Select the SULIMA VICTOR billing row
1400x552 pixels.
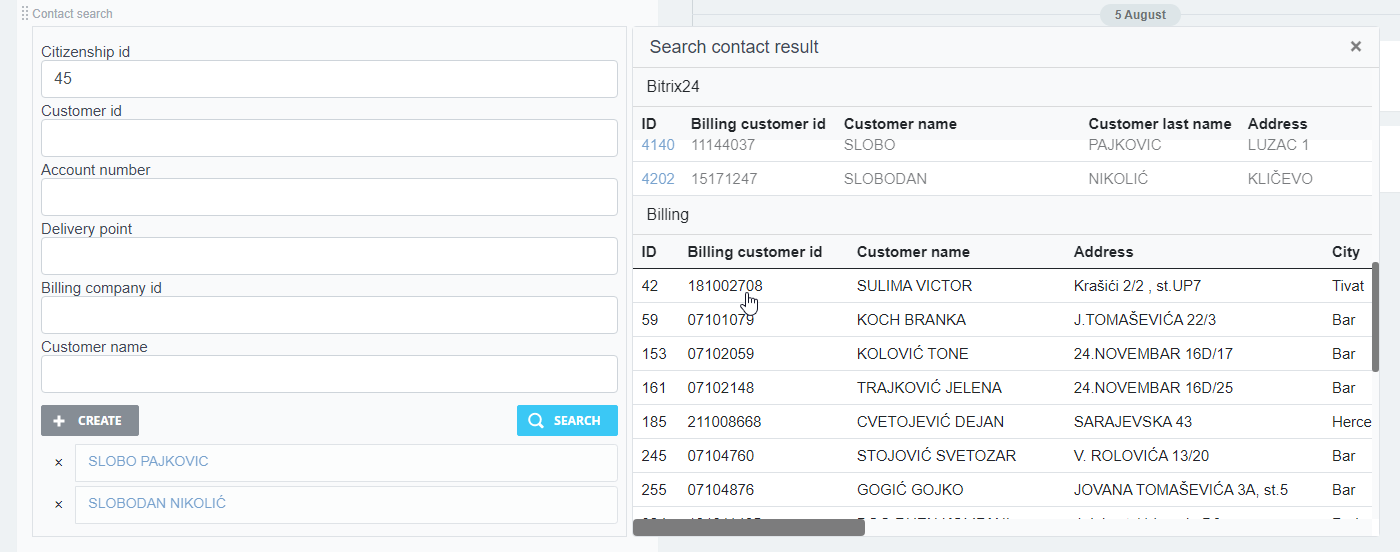[x=914, y=286]
